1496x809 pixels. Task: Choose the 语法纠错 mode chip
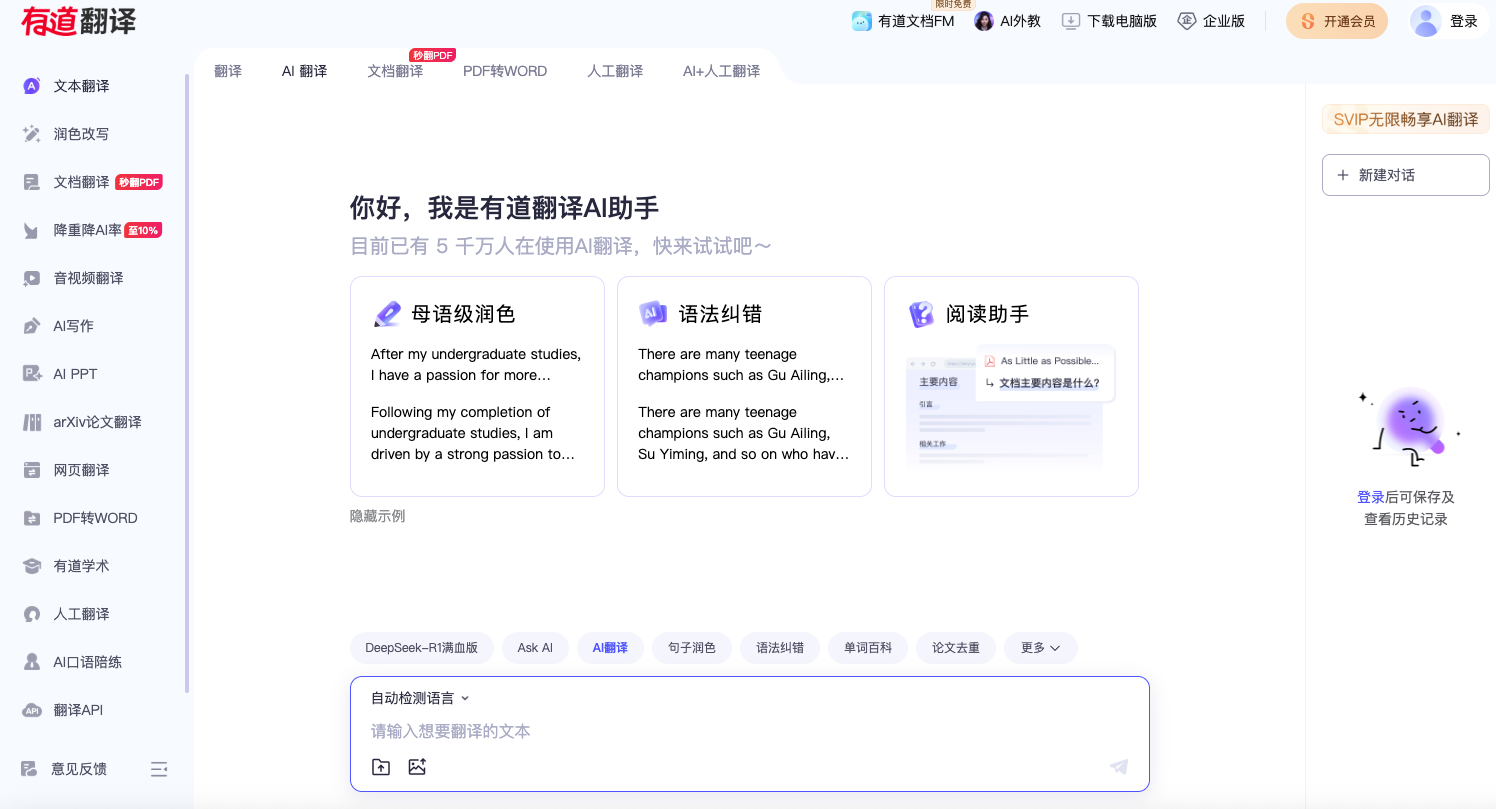(780, 648)
